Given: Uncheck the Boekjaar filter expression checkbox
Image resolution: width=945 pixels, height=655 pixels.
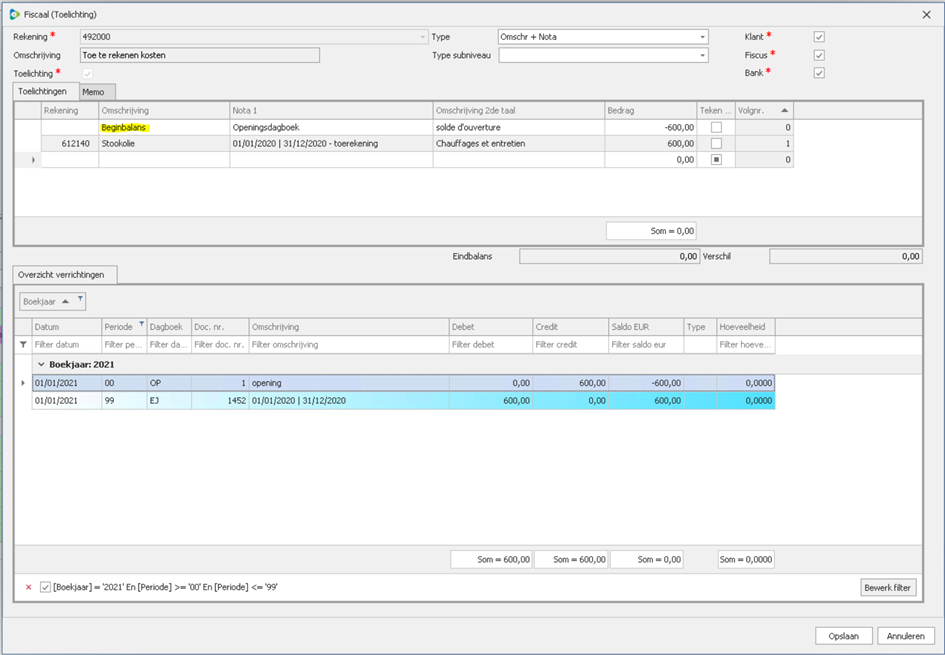Looking at the screenshot, I should click(x=45, y=587).
